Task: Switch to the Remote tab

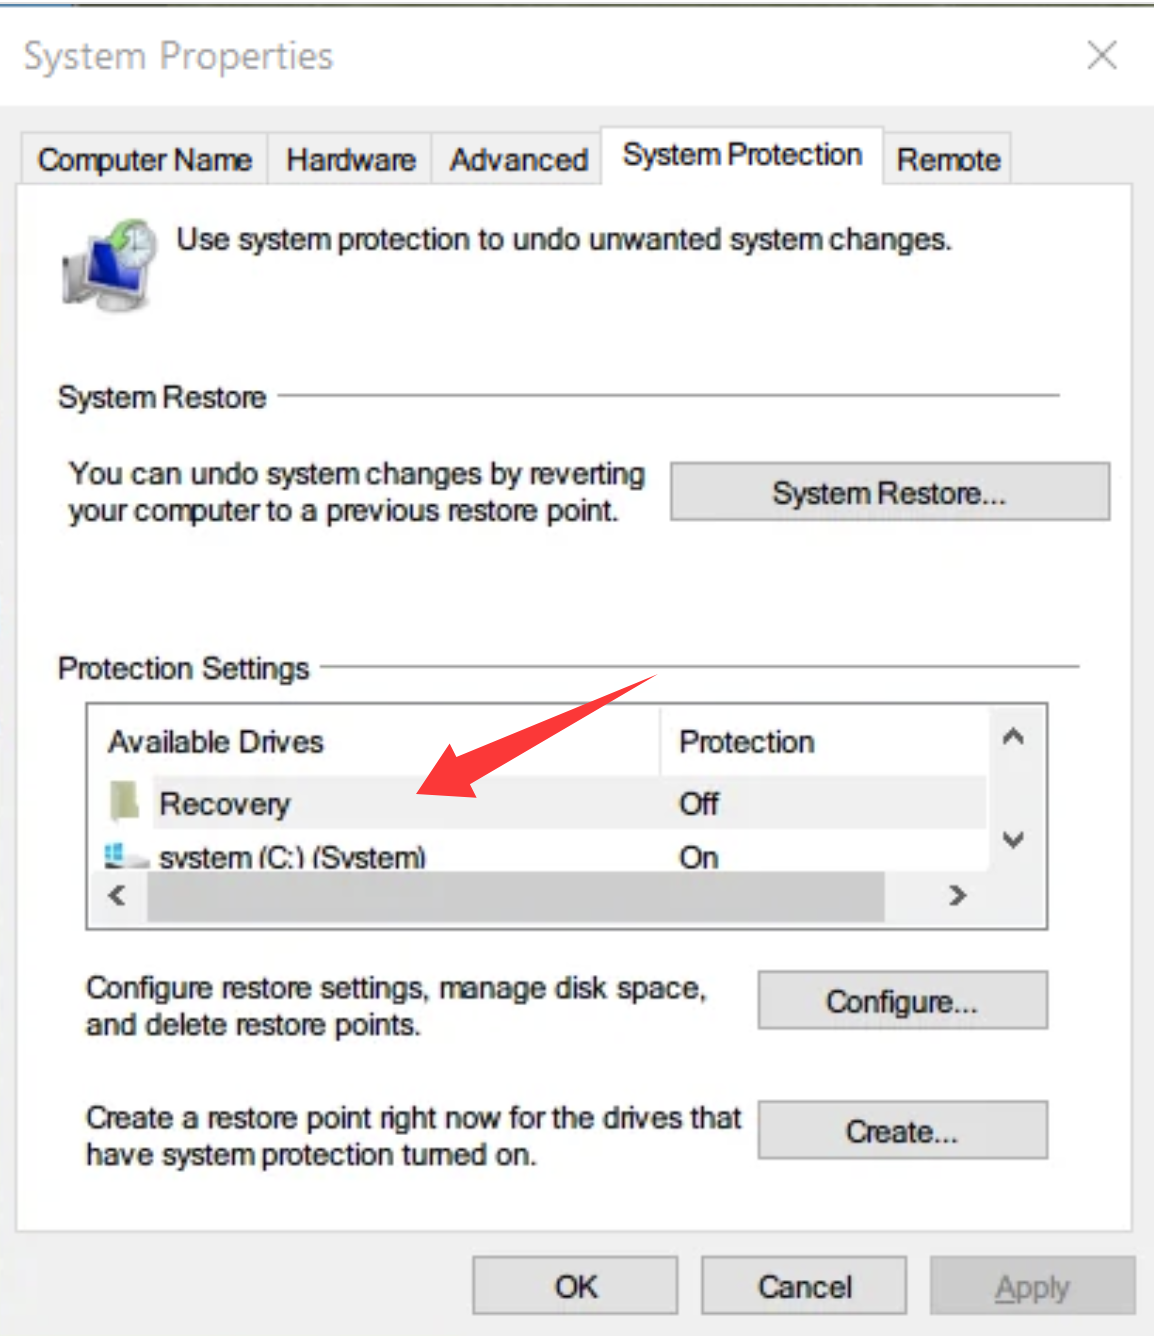Action: click(947, 158)
